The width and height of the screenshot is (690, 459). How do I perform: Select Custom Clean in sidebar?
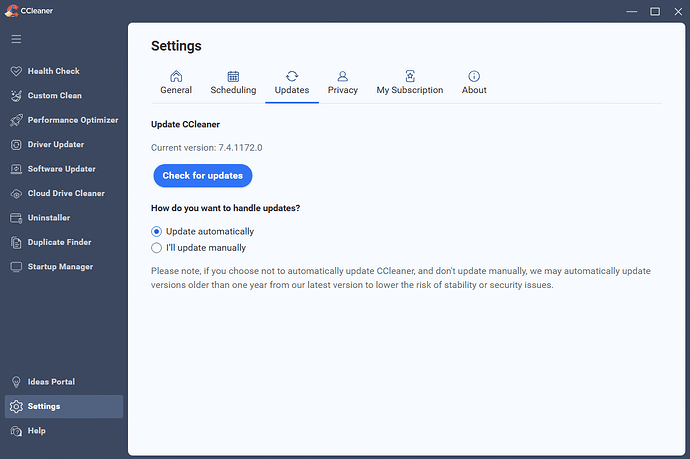coord(54,96)
